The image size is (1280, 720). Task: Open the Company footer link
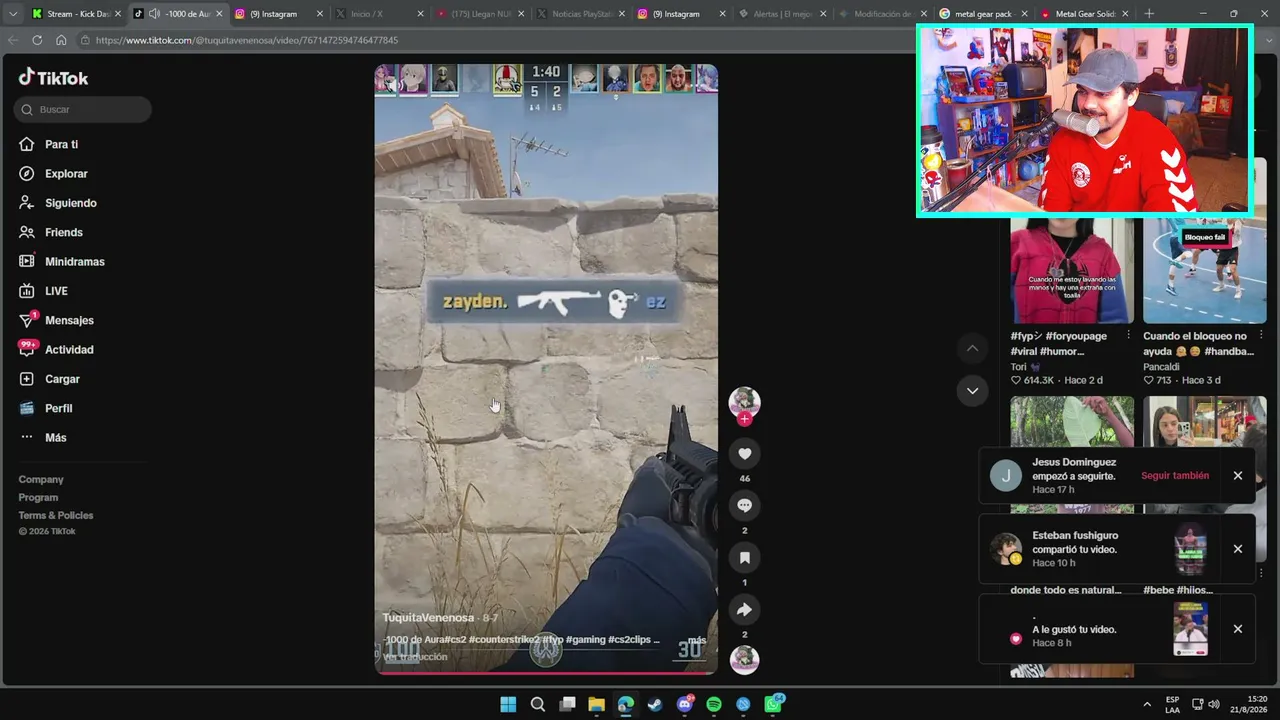[x=41, y=480]
